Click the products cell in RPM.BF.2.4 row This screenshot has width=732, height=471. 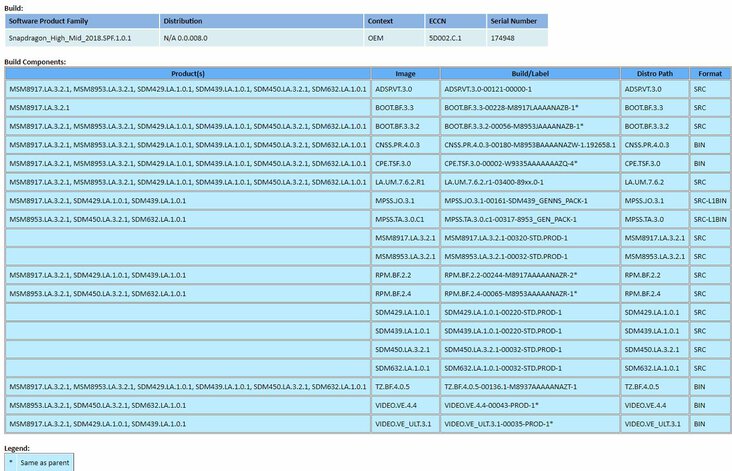tap(188, 294)
